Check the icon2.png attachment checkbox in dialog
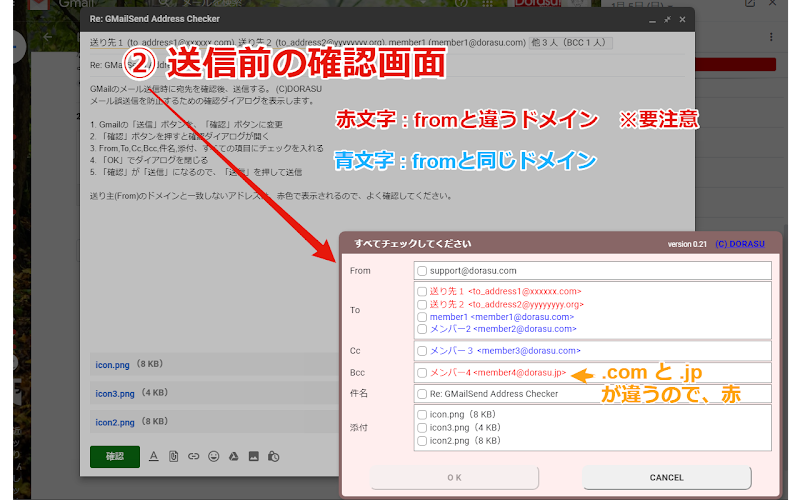The height and width of the screenshot is (500, 800). [422, 441]
